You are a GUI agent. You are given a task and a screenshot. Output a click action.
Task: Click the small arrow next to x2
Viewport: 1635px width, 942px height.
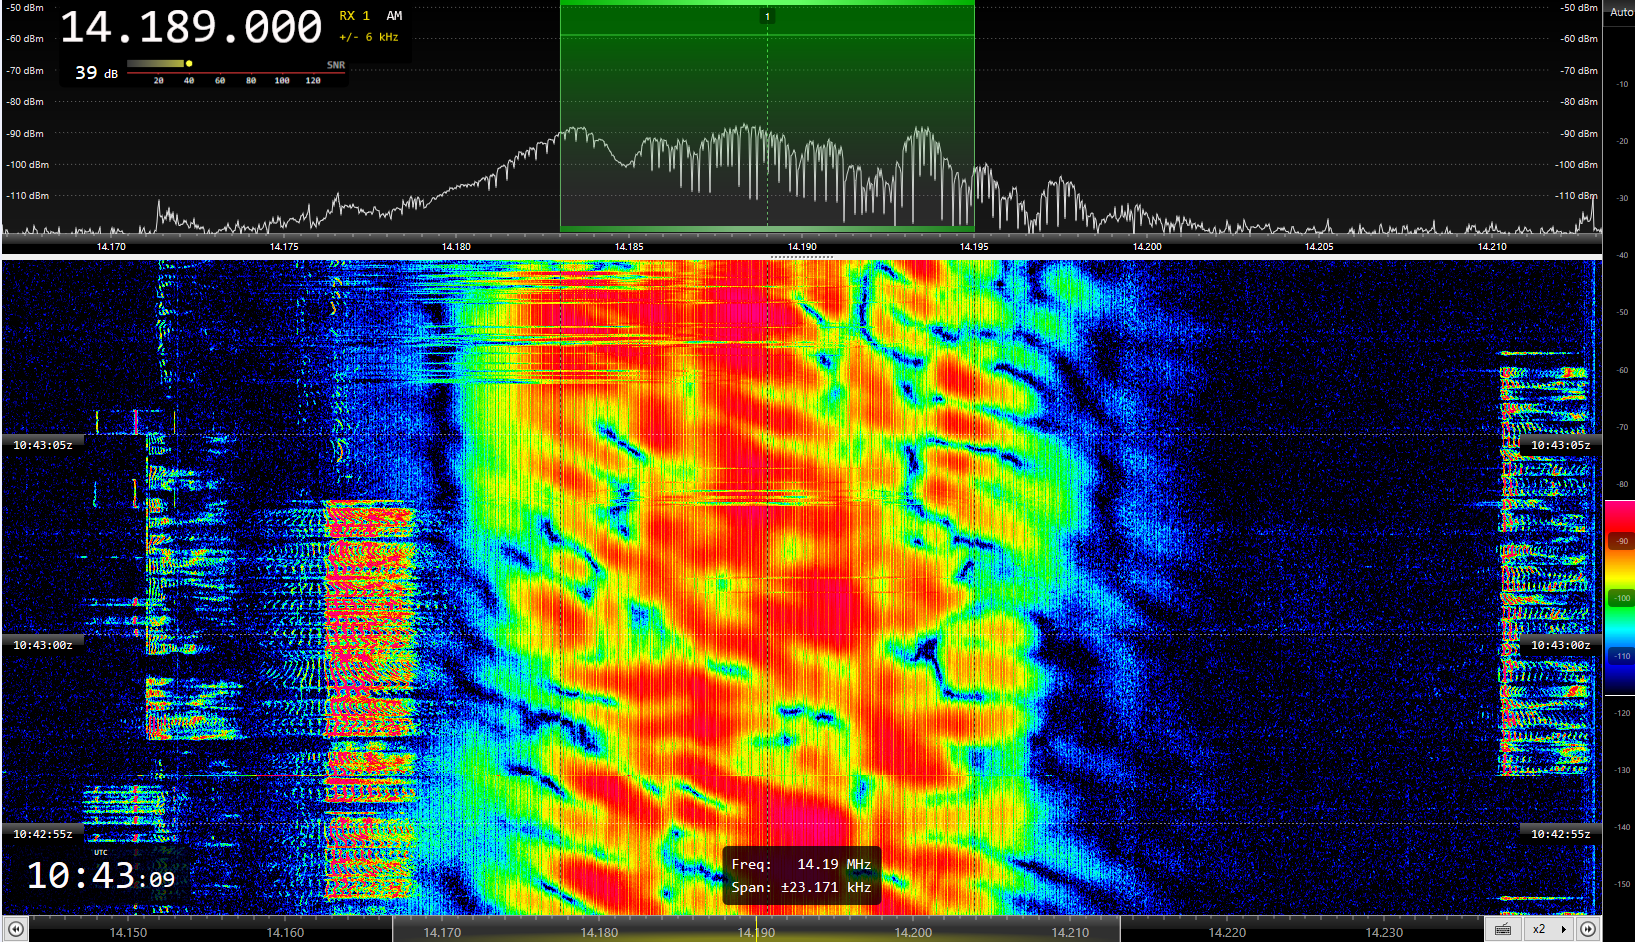[x=1563, y=929]
